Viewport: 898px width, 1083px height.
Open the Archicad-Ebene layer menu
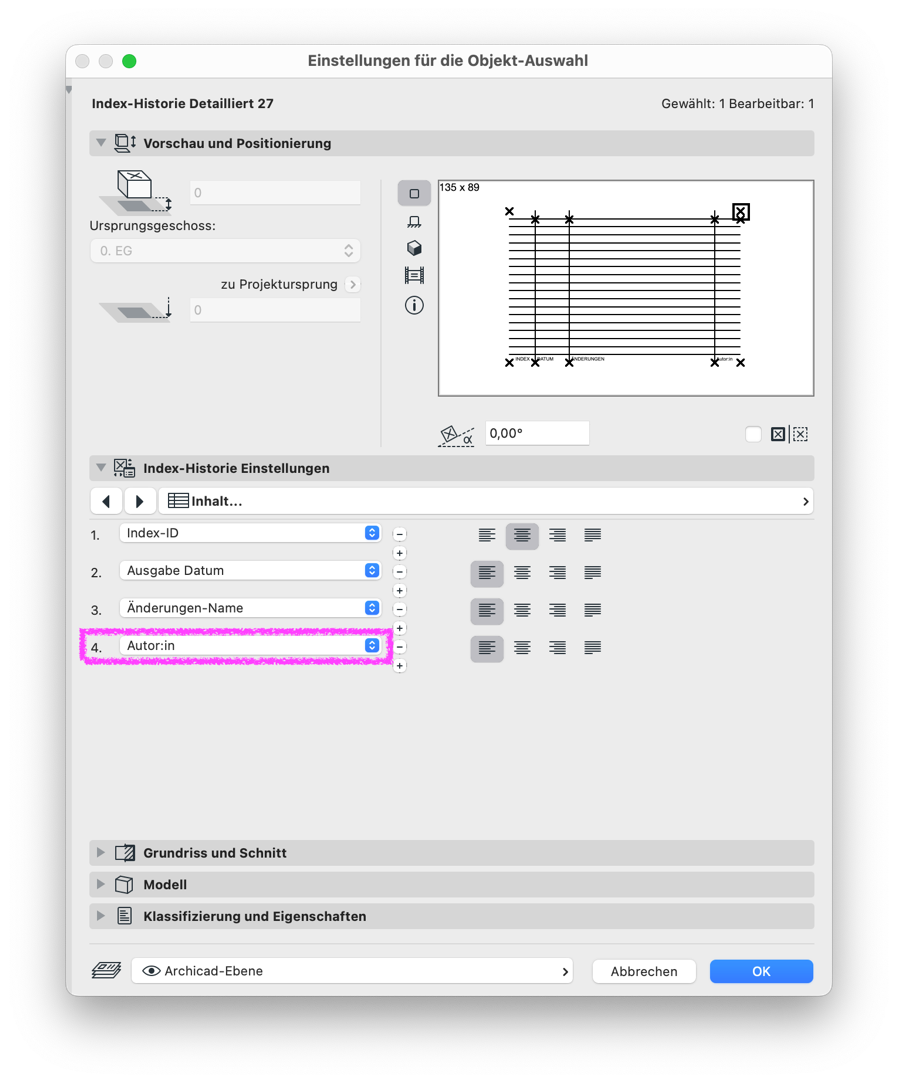point(352,971)
